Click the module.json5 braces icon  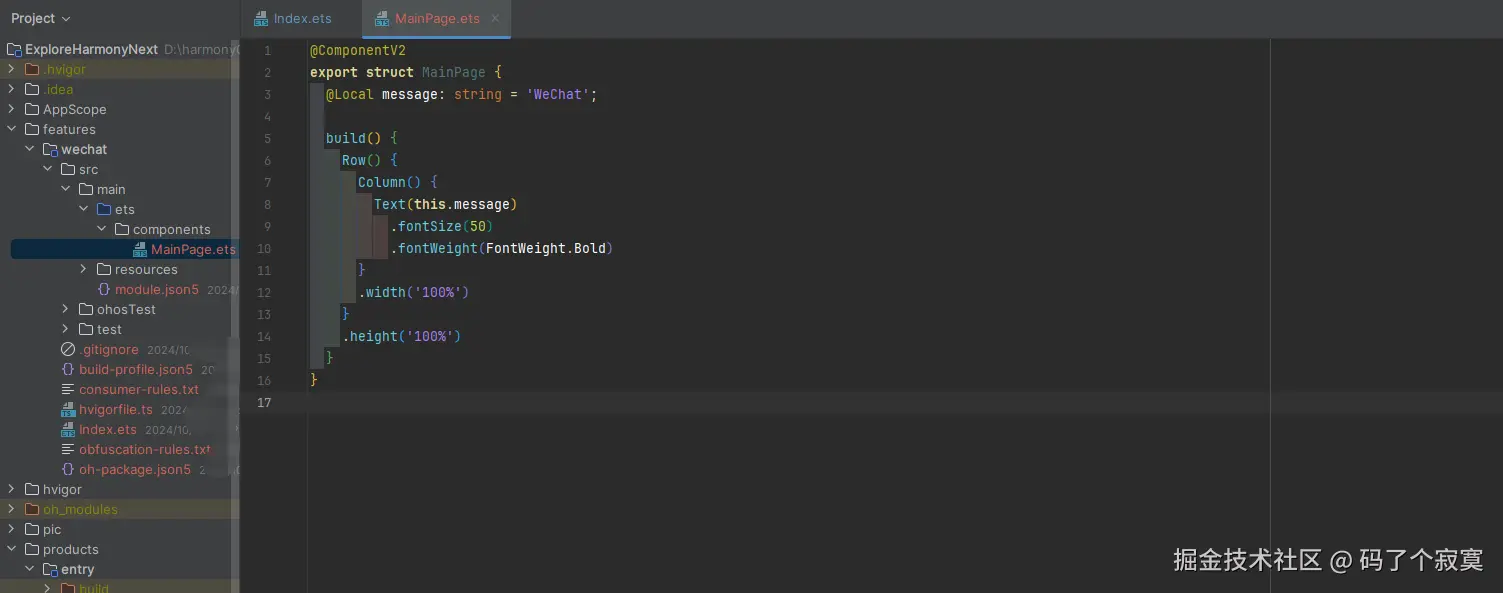(104, 289)
